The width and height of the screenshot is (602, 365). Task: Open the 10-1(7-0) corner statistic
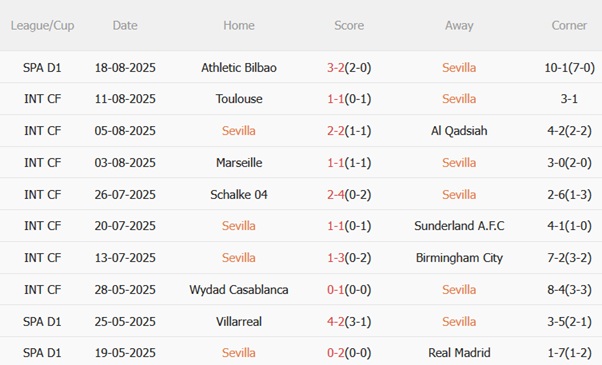point(569,68)
